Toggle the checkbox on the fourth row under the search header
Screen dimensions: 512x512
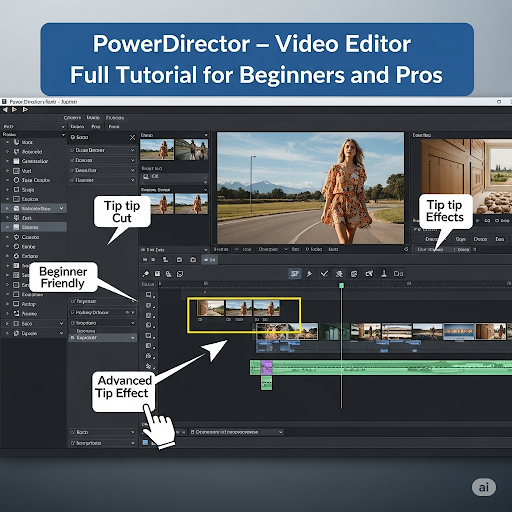[72, 180]
